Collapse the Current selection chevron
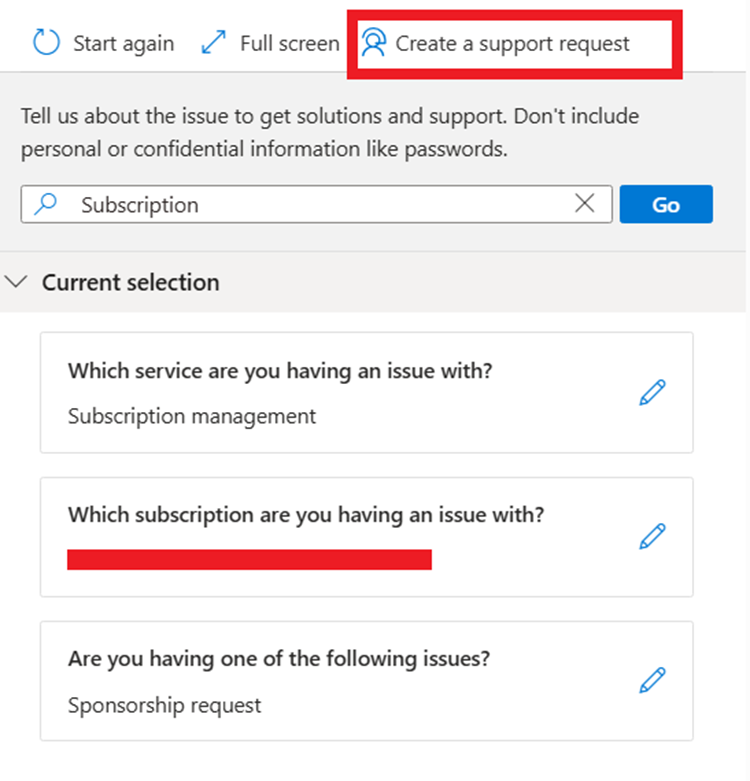The width and height of the screenshot is (750, 781). [x=16, y=282]
